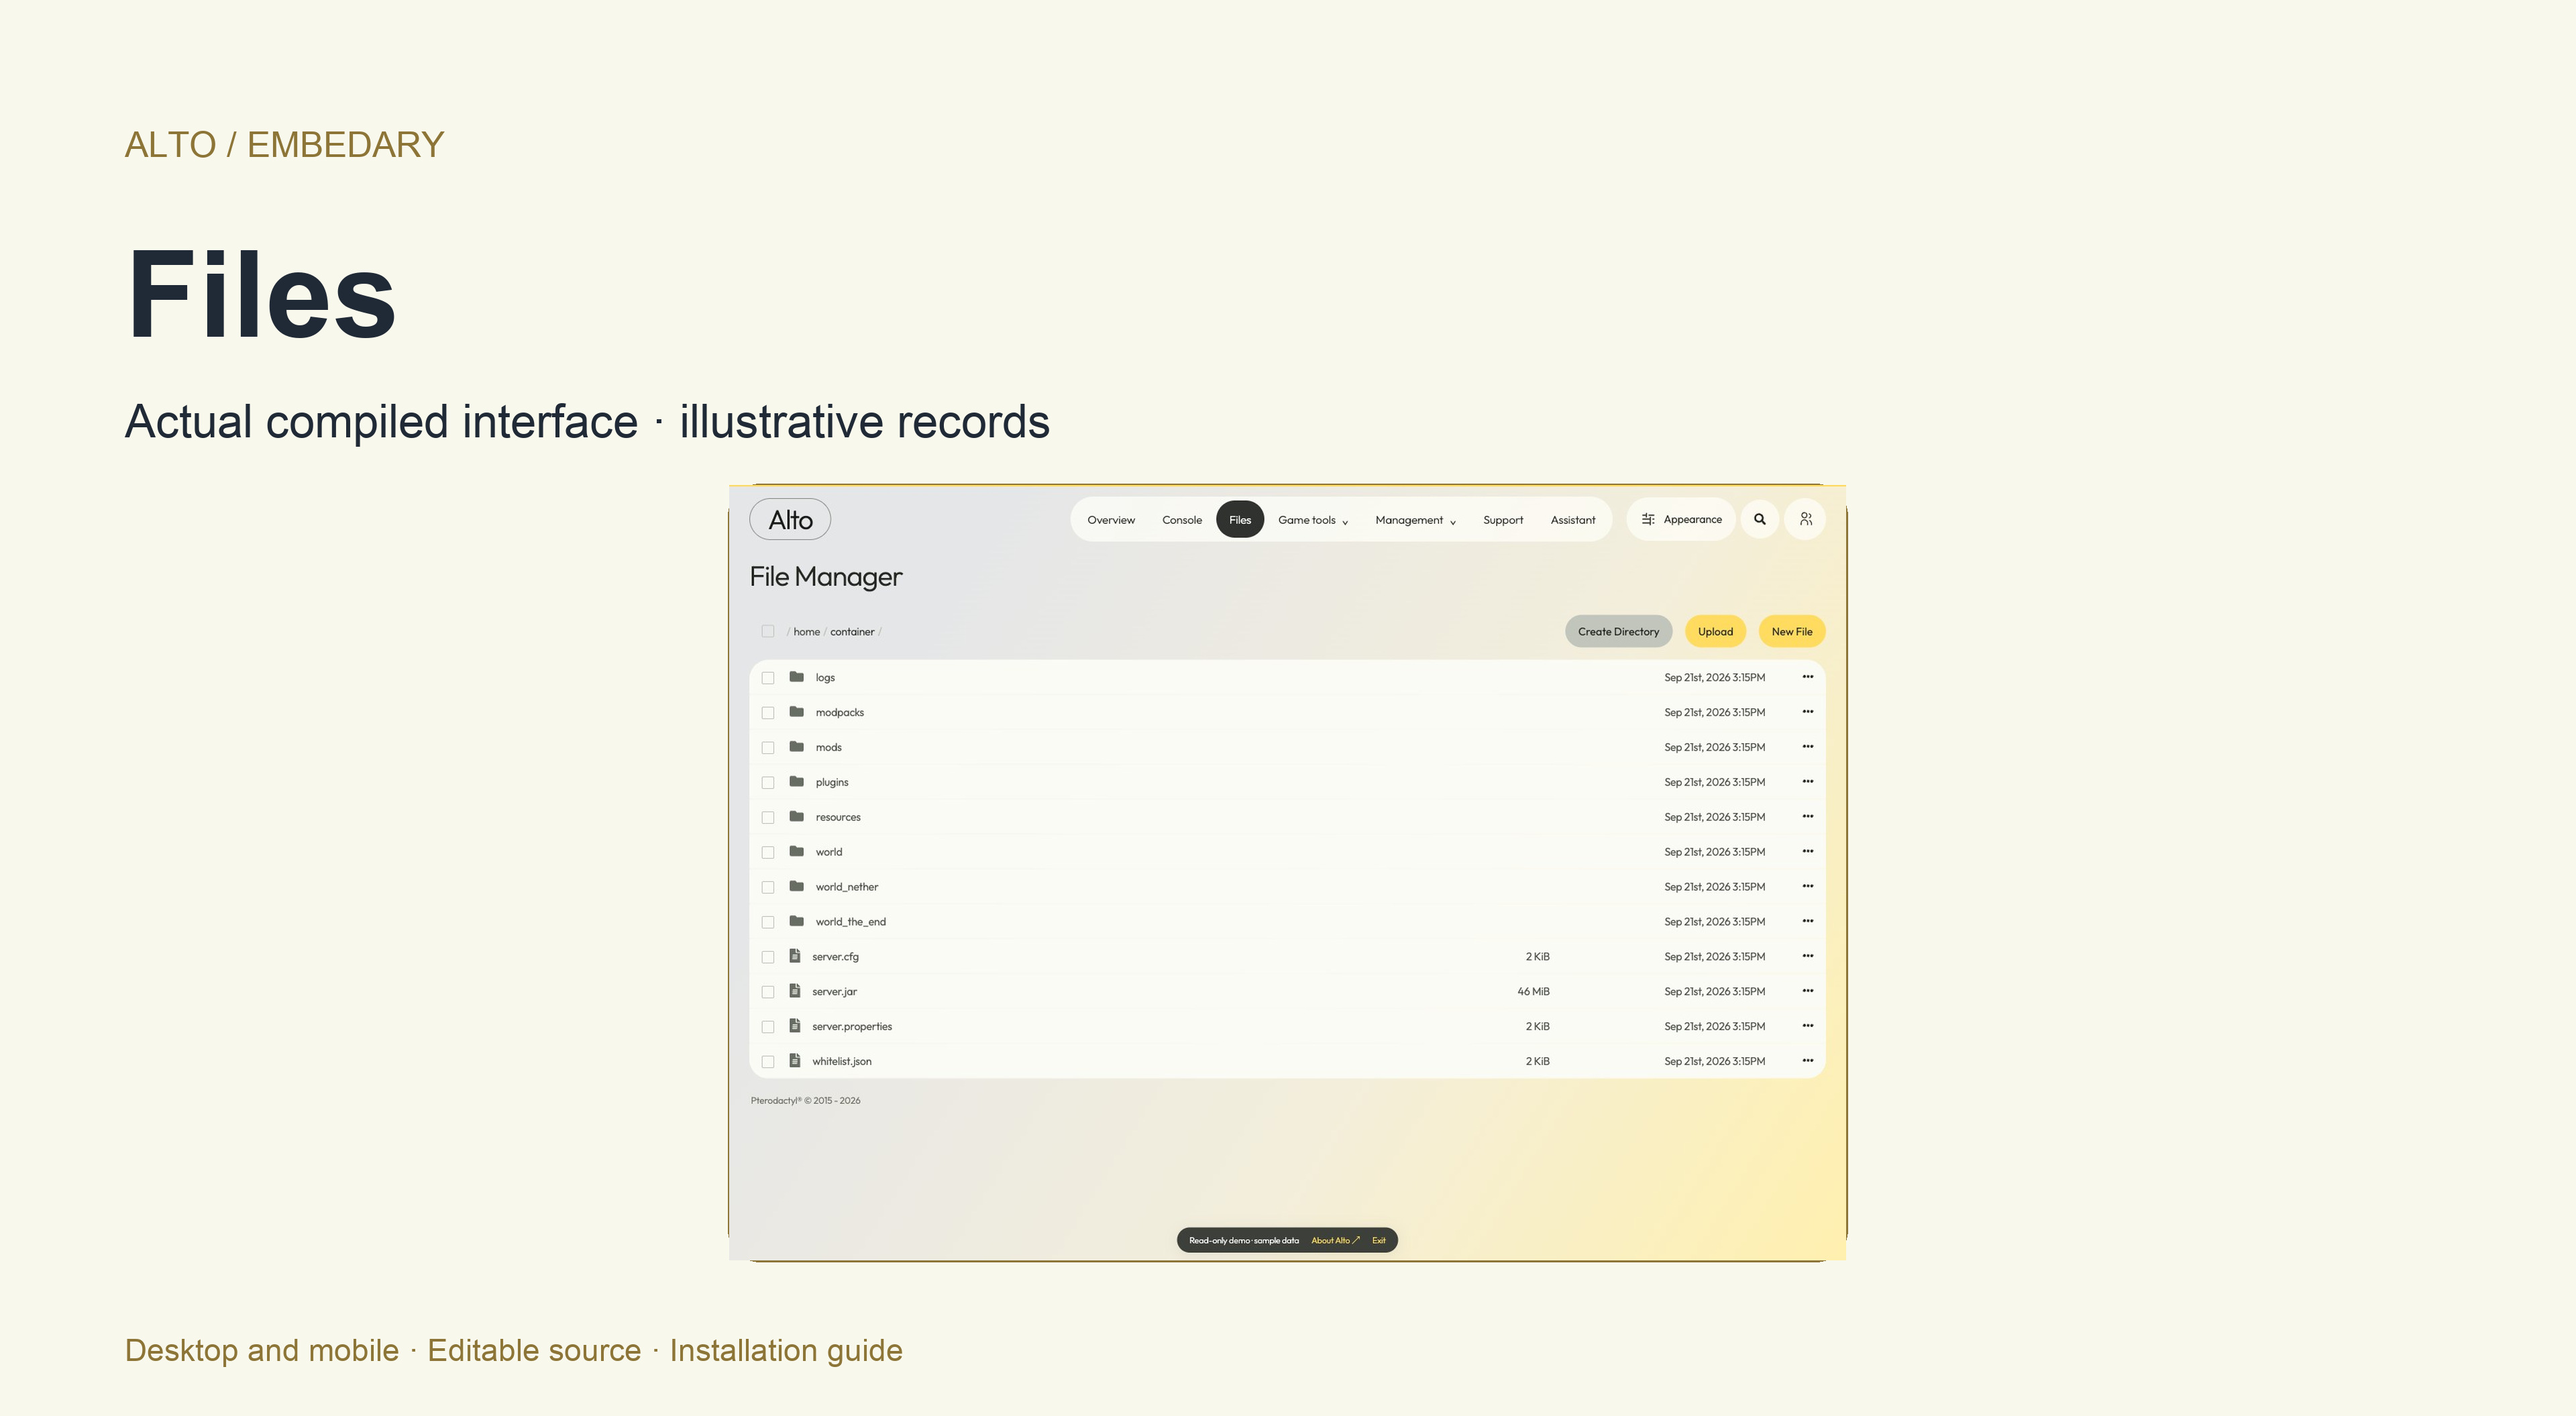Open the options menu for logs folder

[x=1807, y=677]
